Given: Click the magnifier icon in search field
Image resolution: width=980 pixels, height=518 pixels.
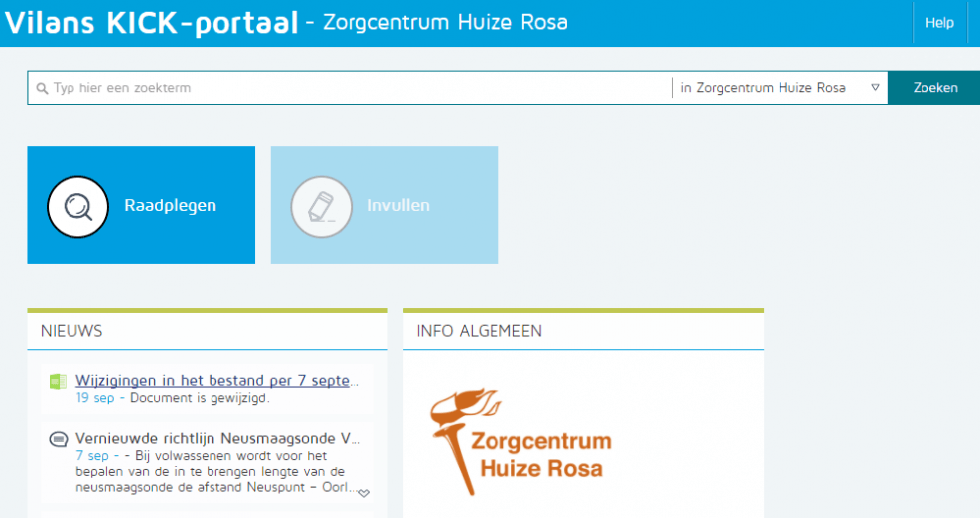Looking at the screenshot, I should (42, 89).
